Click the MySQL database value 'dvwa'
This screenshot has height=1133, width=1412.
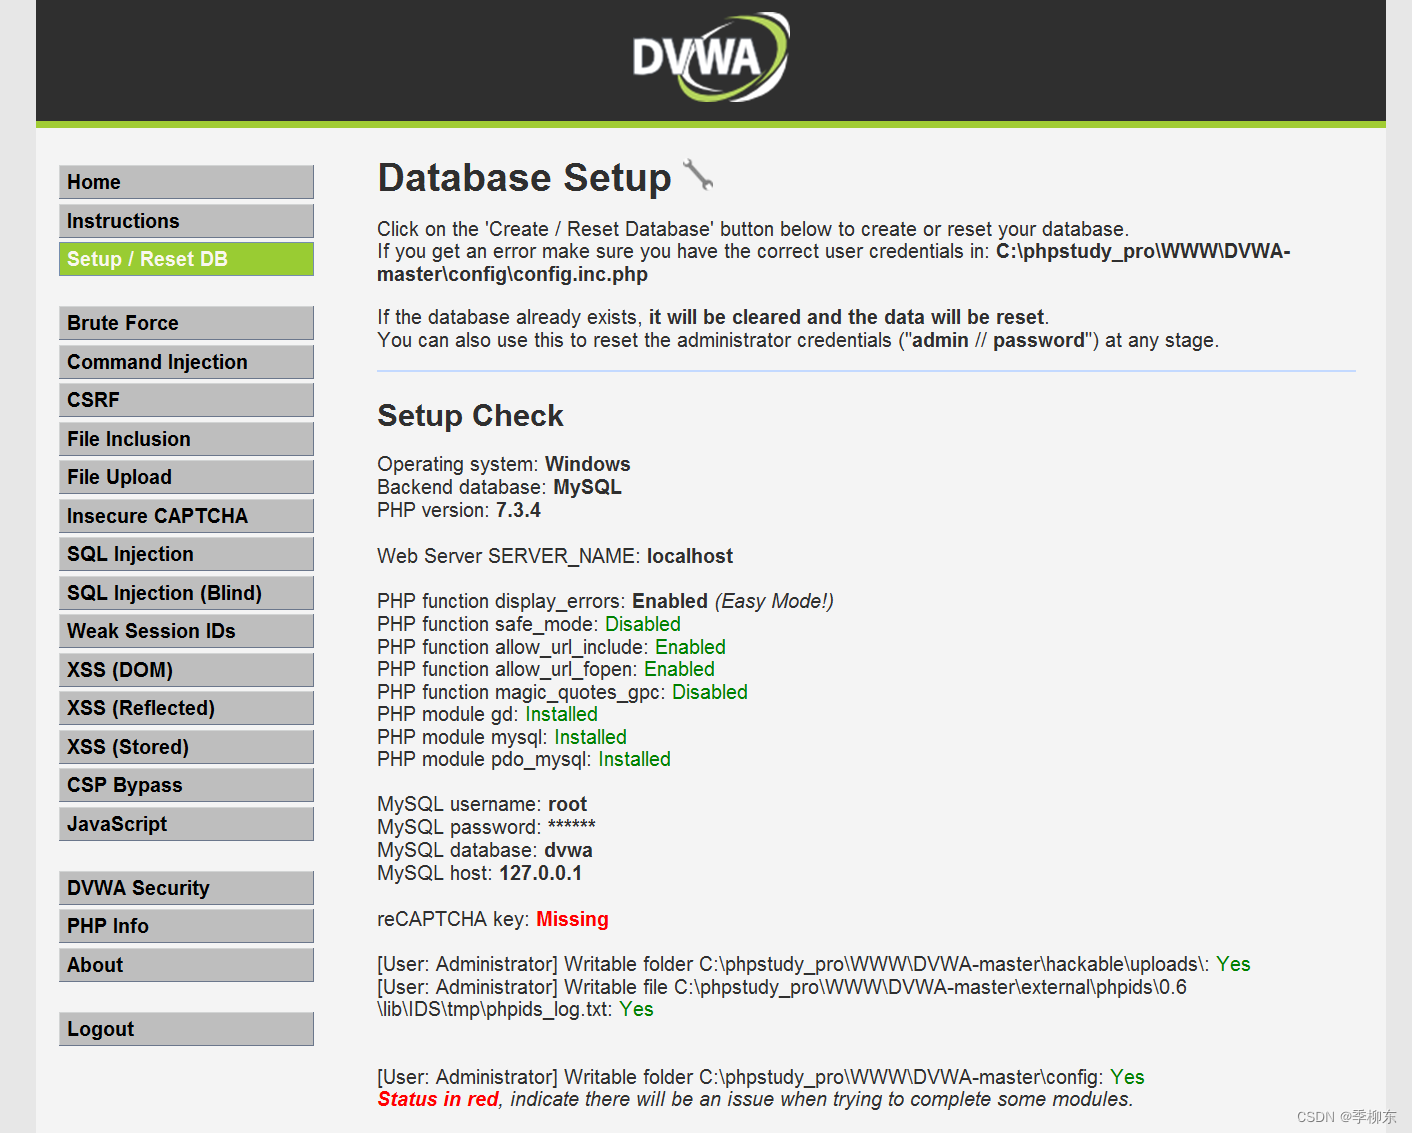568,850
